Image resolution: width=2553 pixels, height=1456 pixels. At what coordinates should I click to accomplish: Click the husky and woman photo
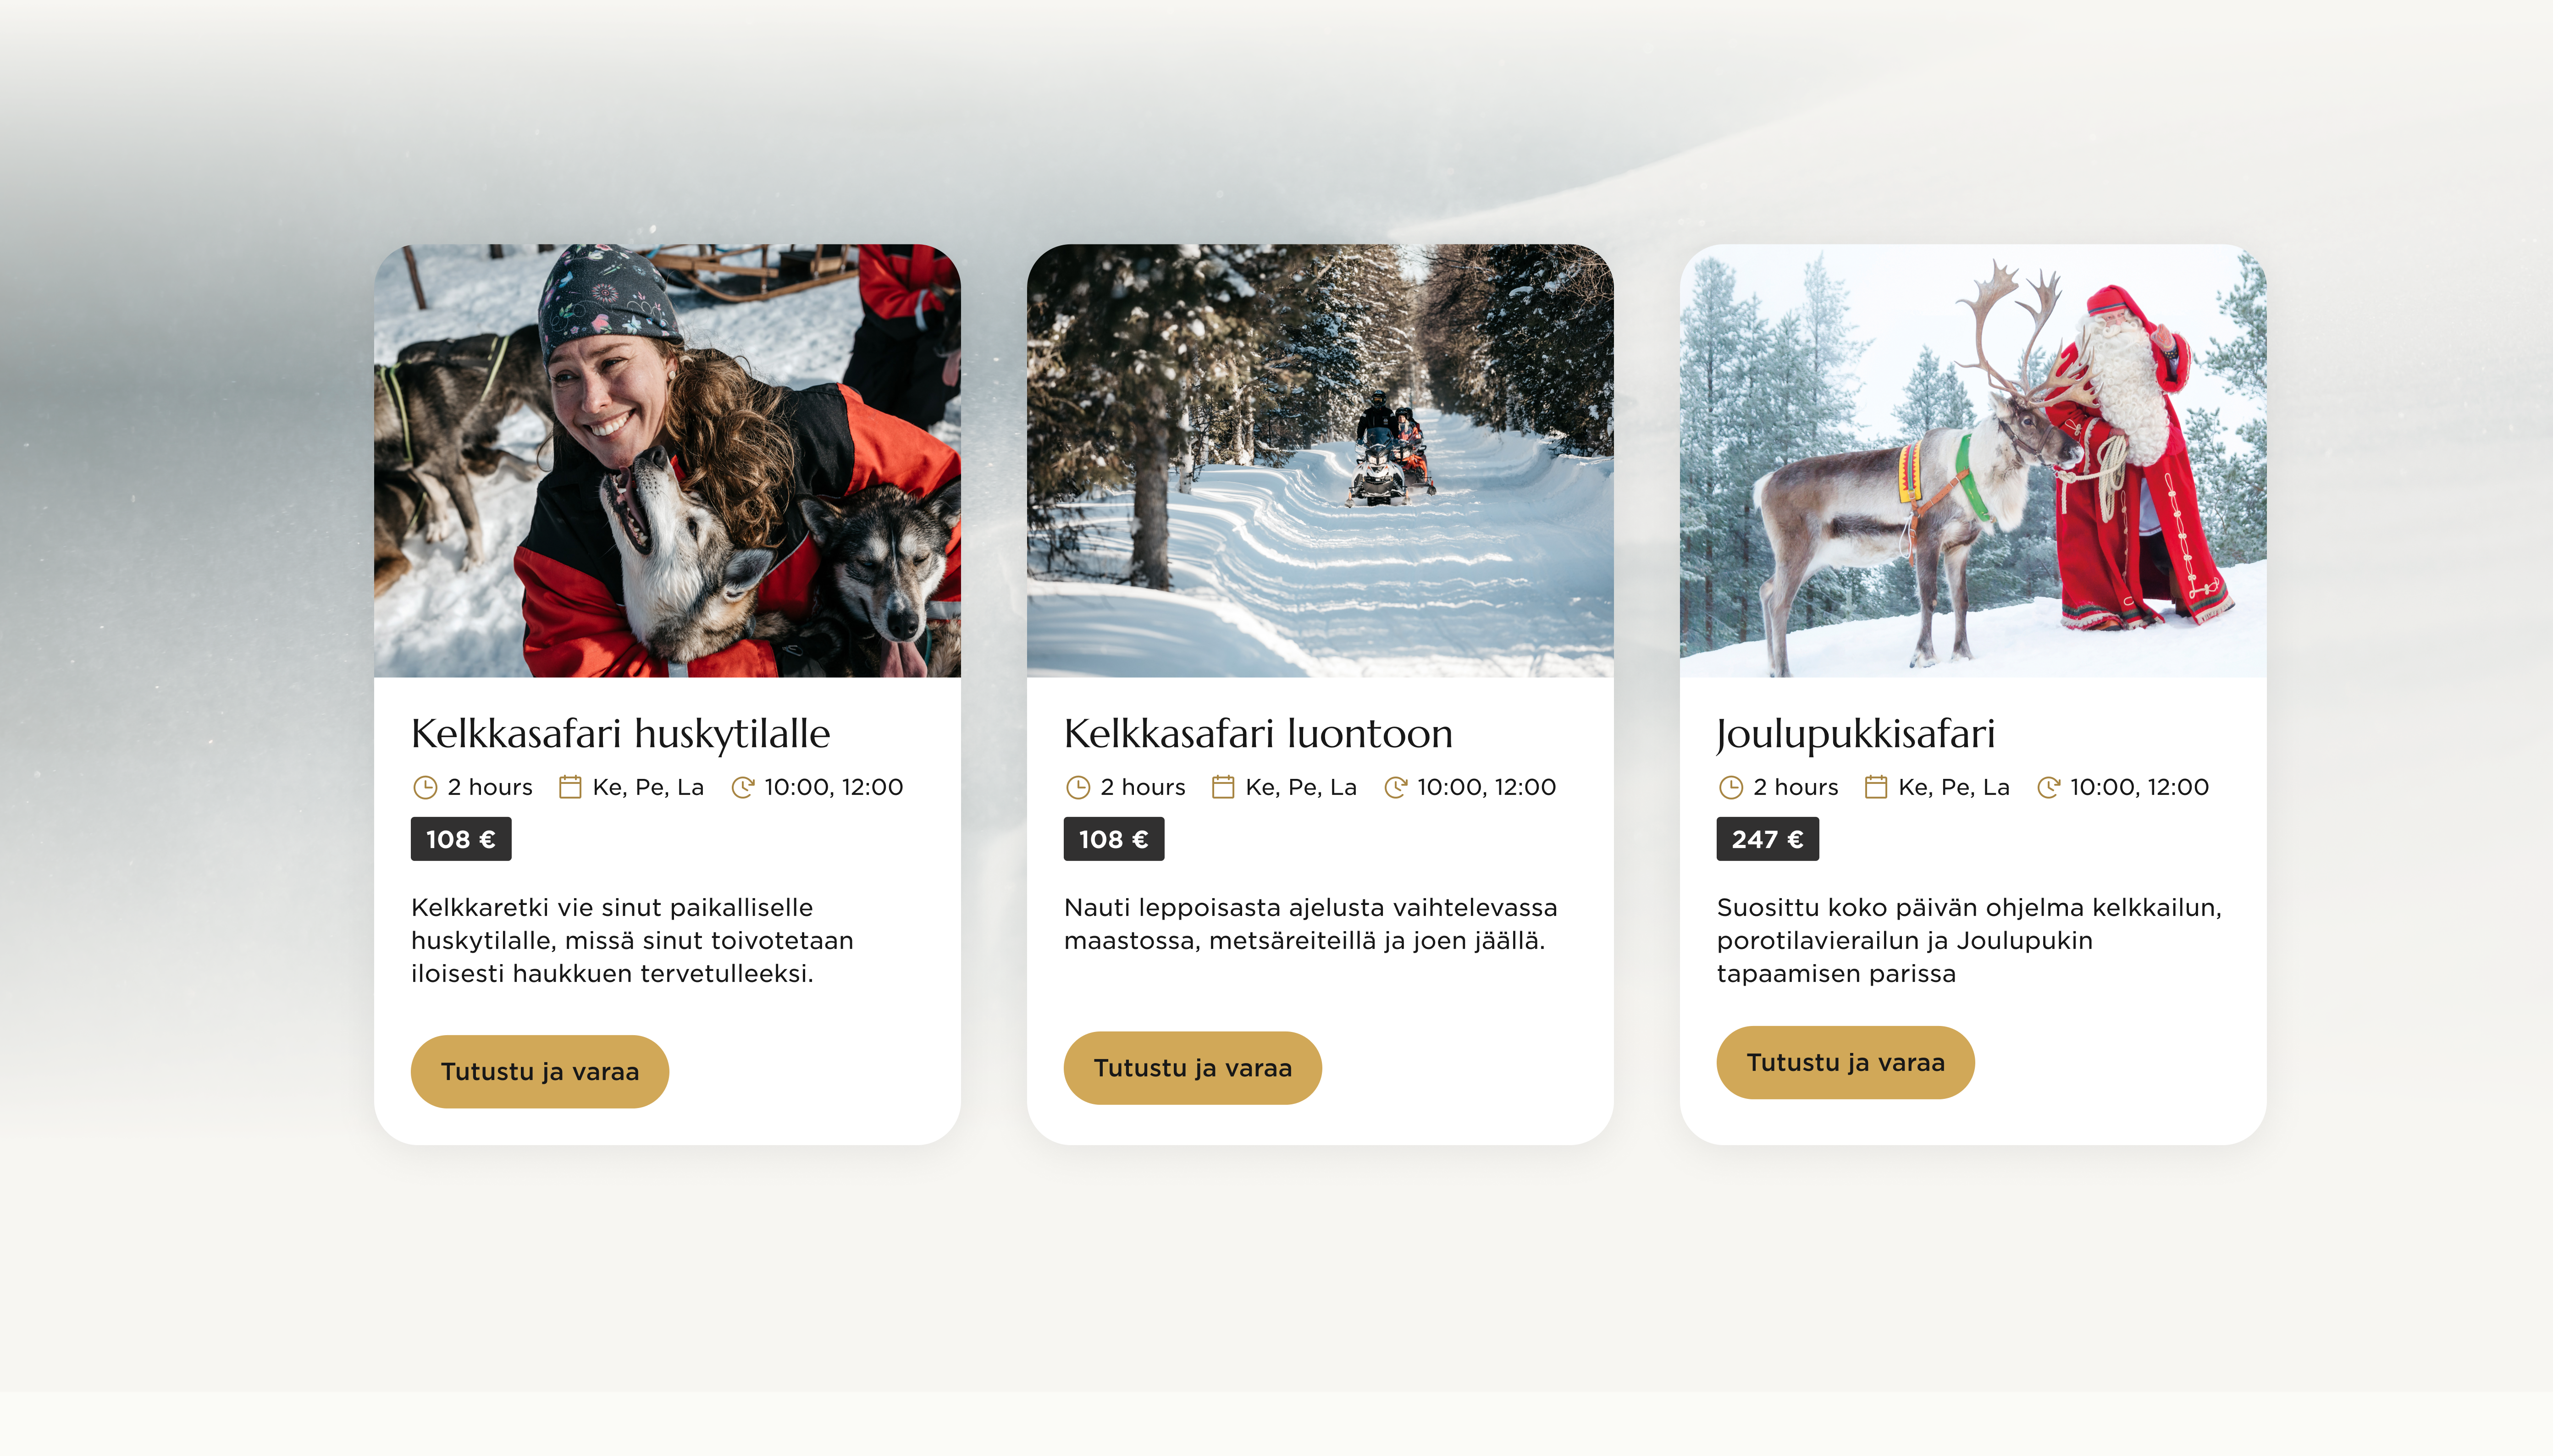coord(667,461)
